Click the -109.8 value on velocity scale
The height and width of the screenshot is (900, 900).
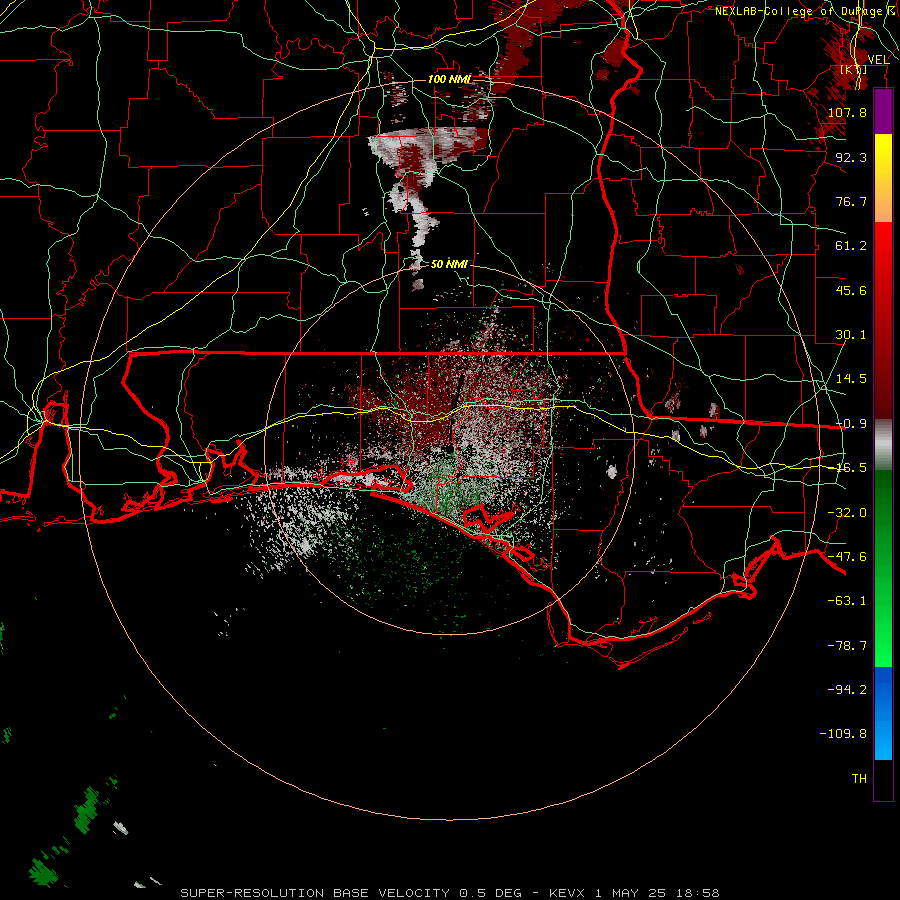point(843,734)
